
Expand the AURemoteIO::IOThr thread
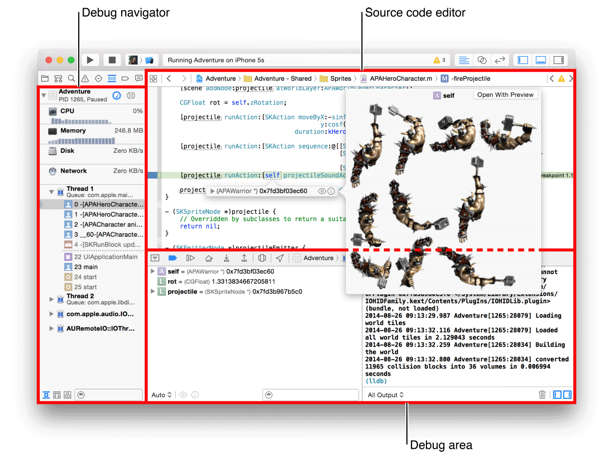pos(51,329)
